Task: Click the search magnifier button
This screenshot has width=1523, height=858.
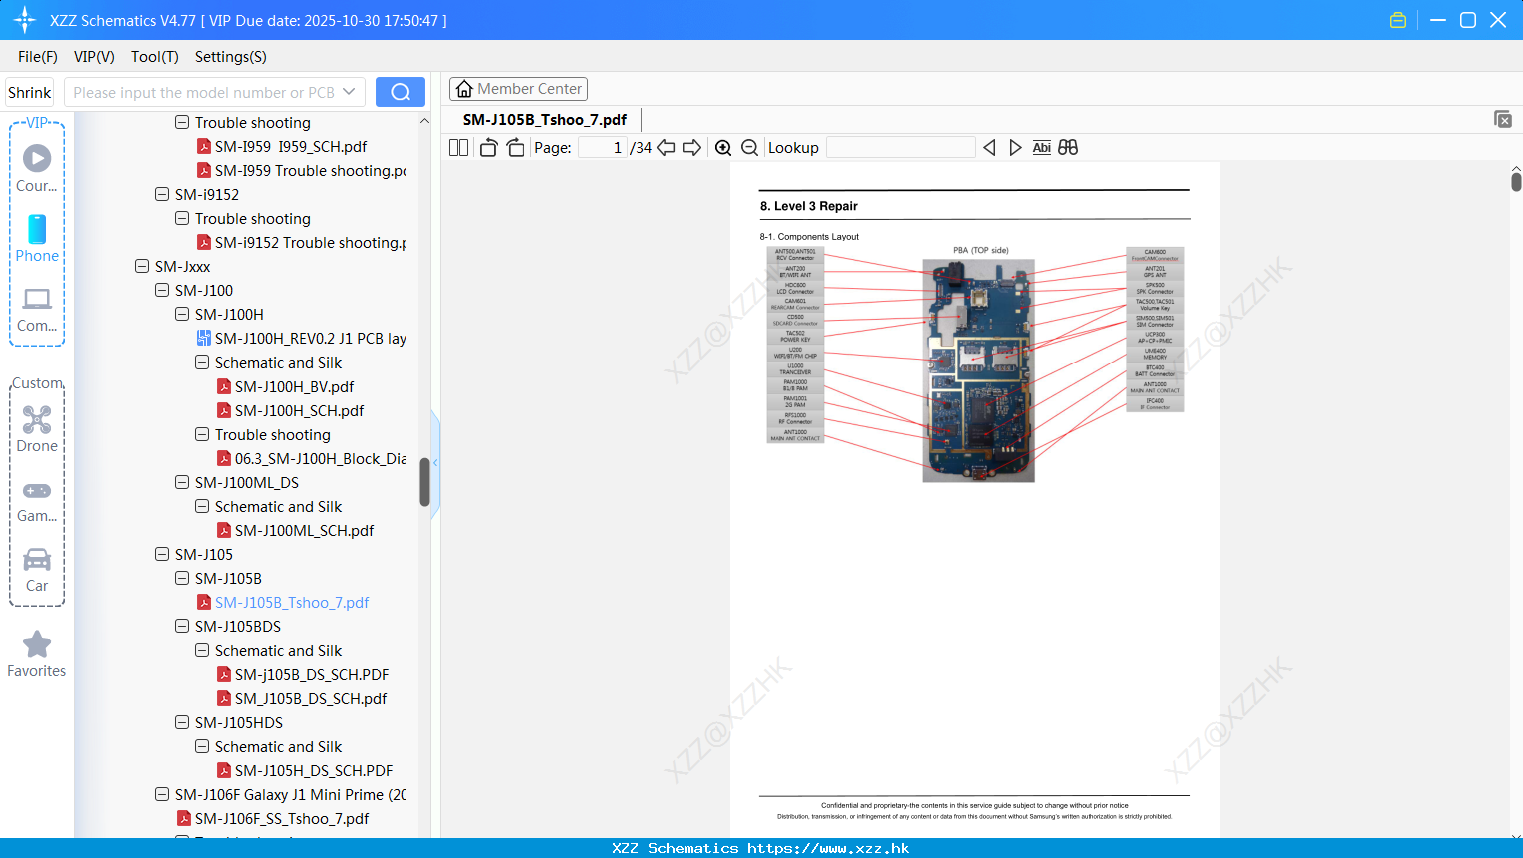Action: coord(400,92)
